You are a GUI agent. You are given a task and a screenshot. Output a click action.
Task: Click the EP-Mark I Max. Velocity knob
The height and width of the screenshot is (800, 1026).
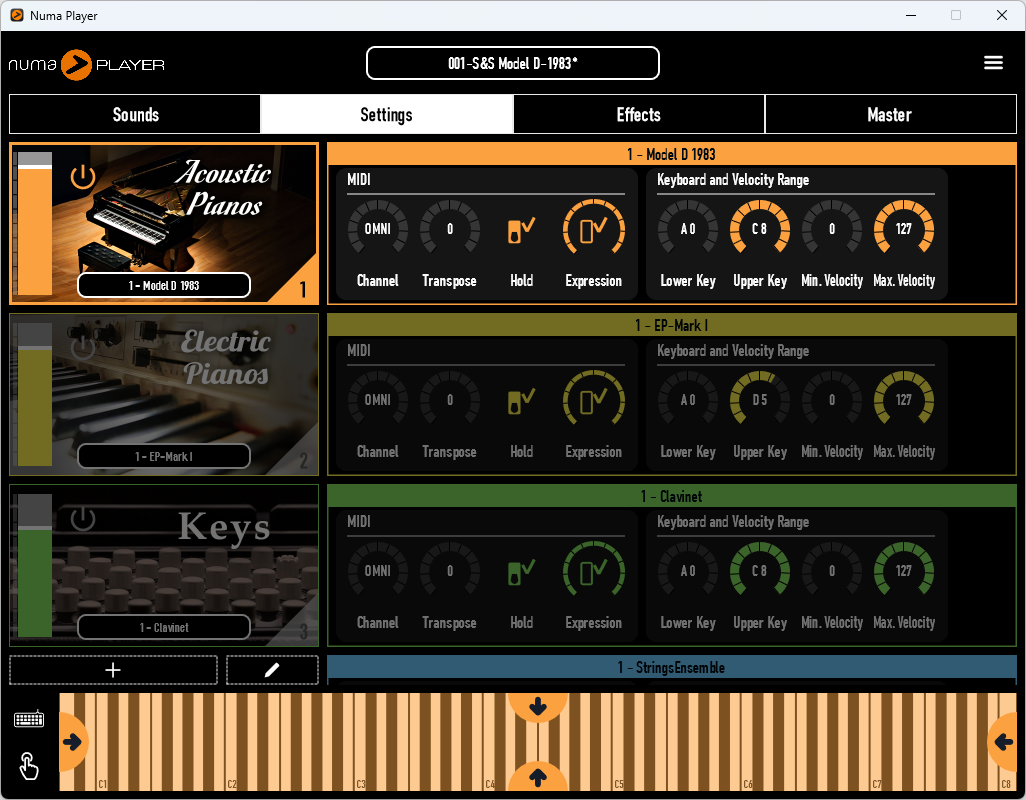[904, 400]
